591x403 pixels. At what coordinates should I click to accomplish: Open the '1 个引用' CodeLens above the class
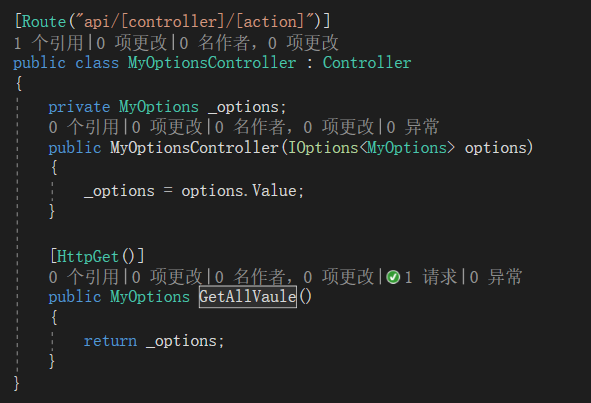click(49, 43)
